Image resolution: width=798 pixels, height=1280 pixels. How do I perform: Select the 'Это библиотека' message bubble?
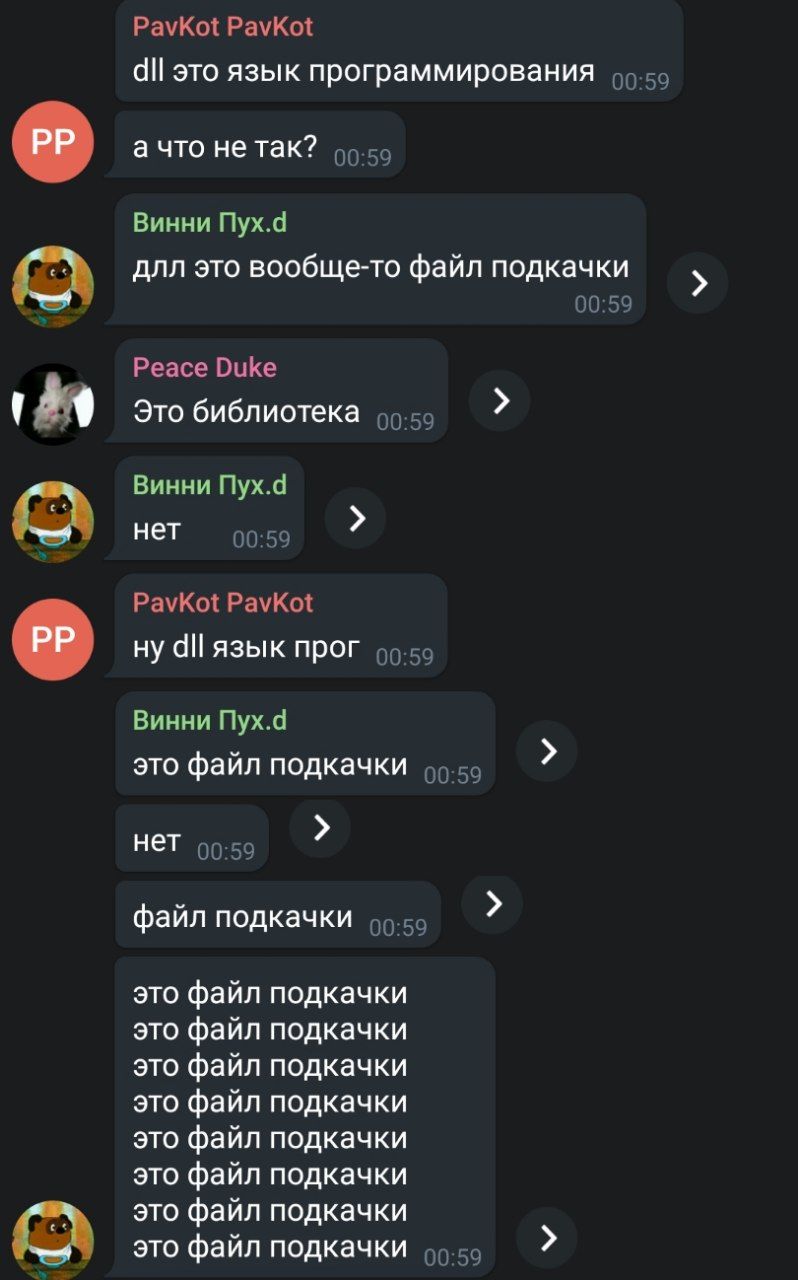(x=281, y=390)
